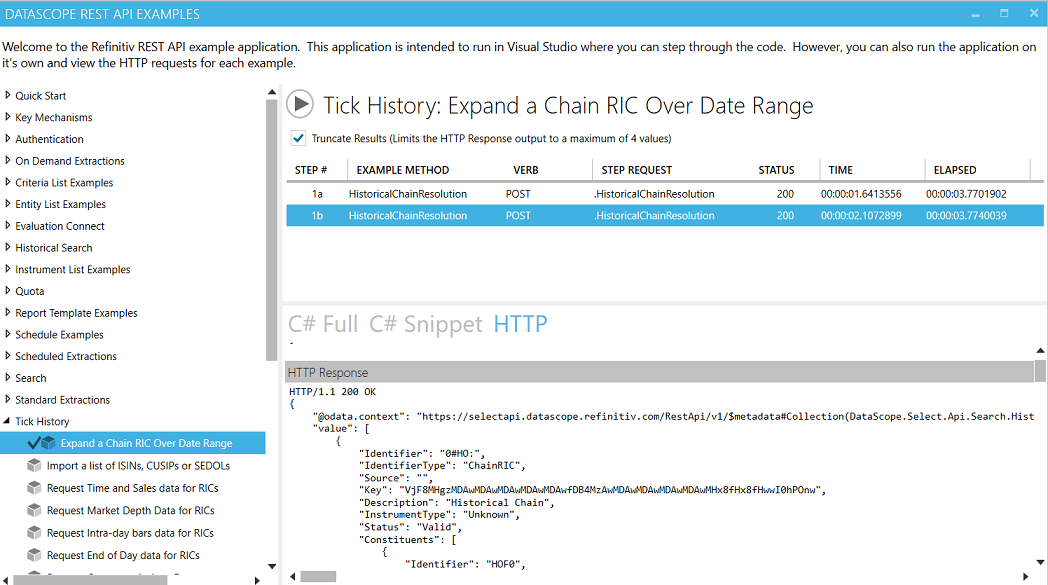This screenshot has height=585, width=1048.
Task: Click the tree panel vertical scrollbar thumb
Action: pos(271,230)
